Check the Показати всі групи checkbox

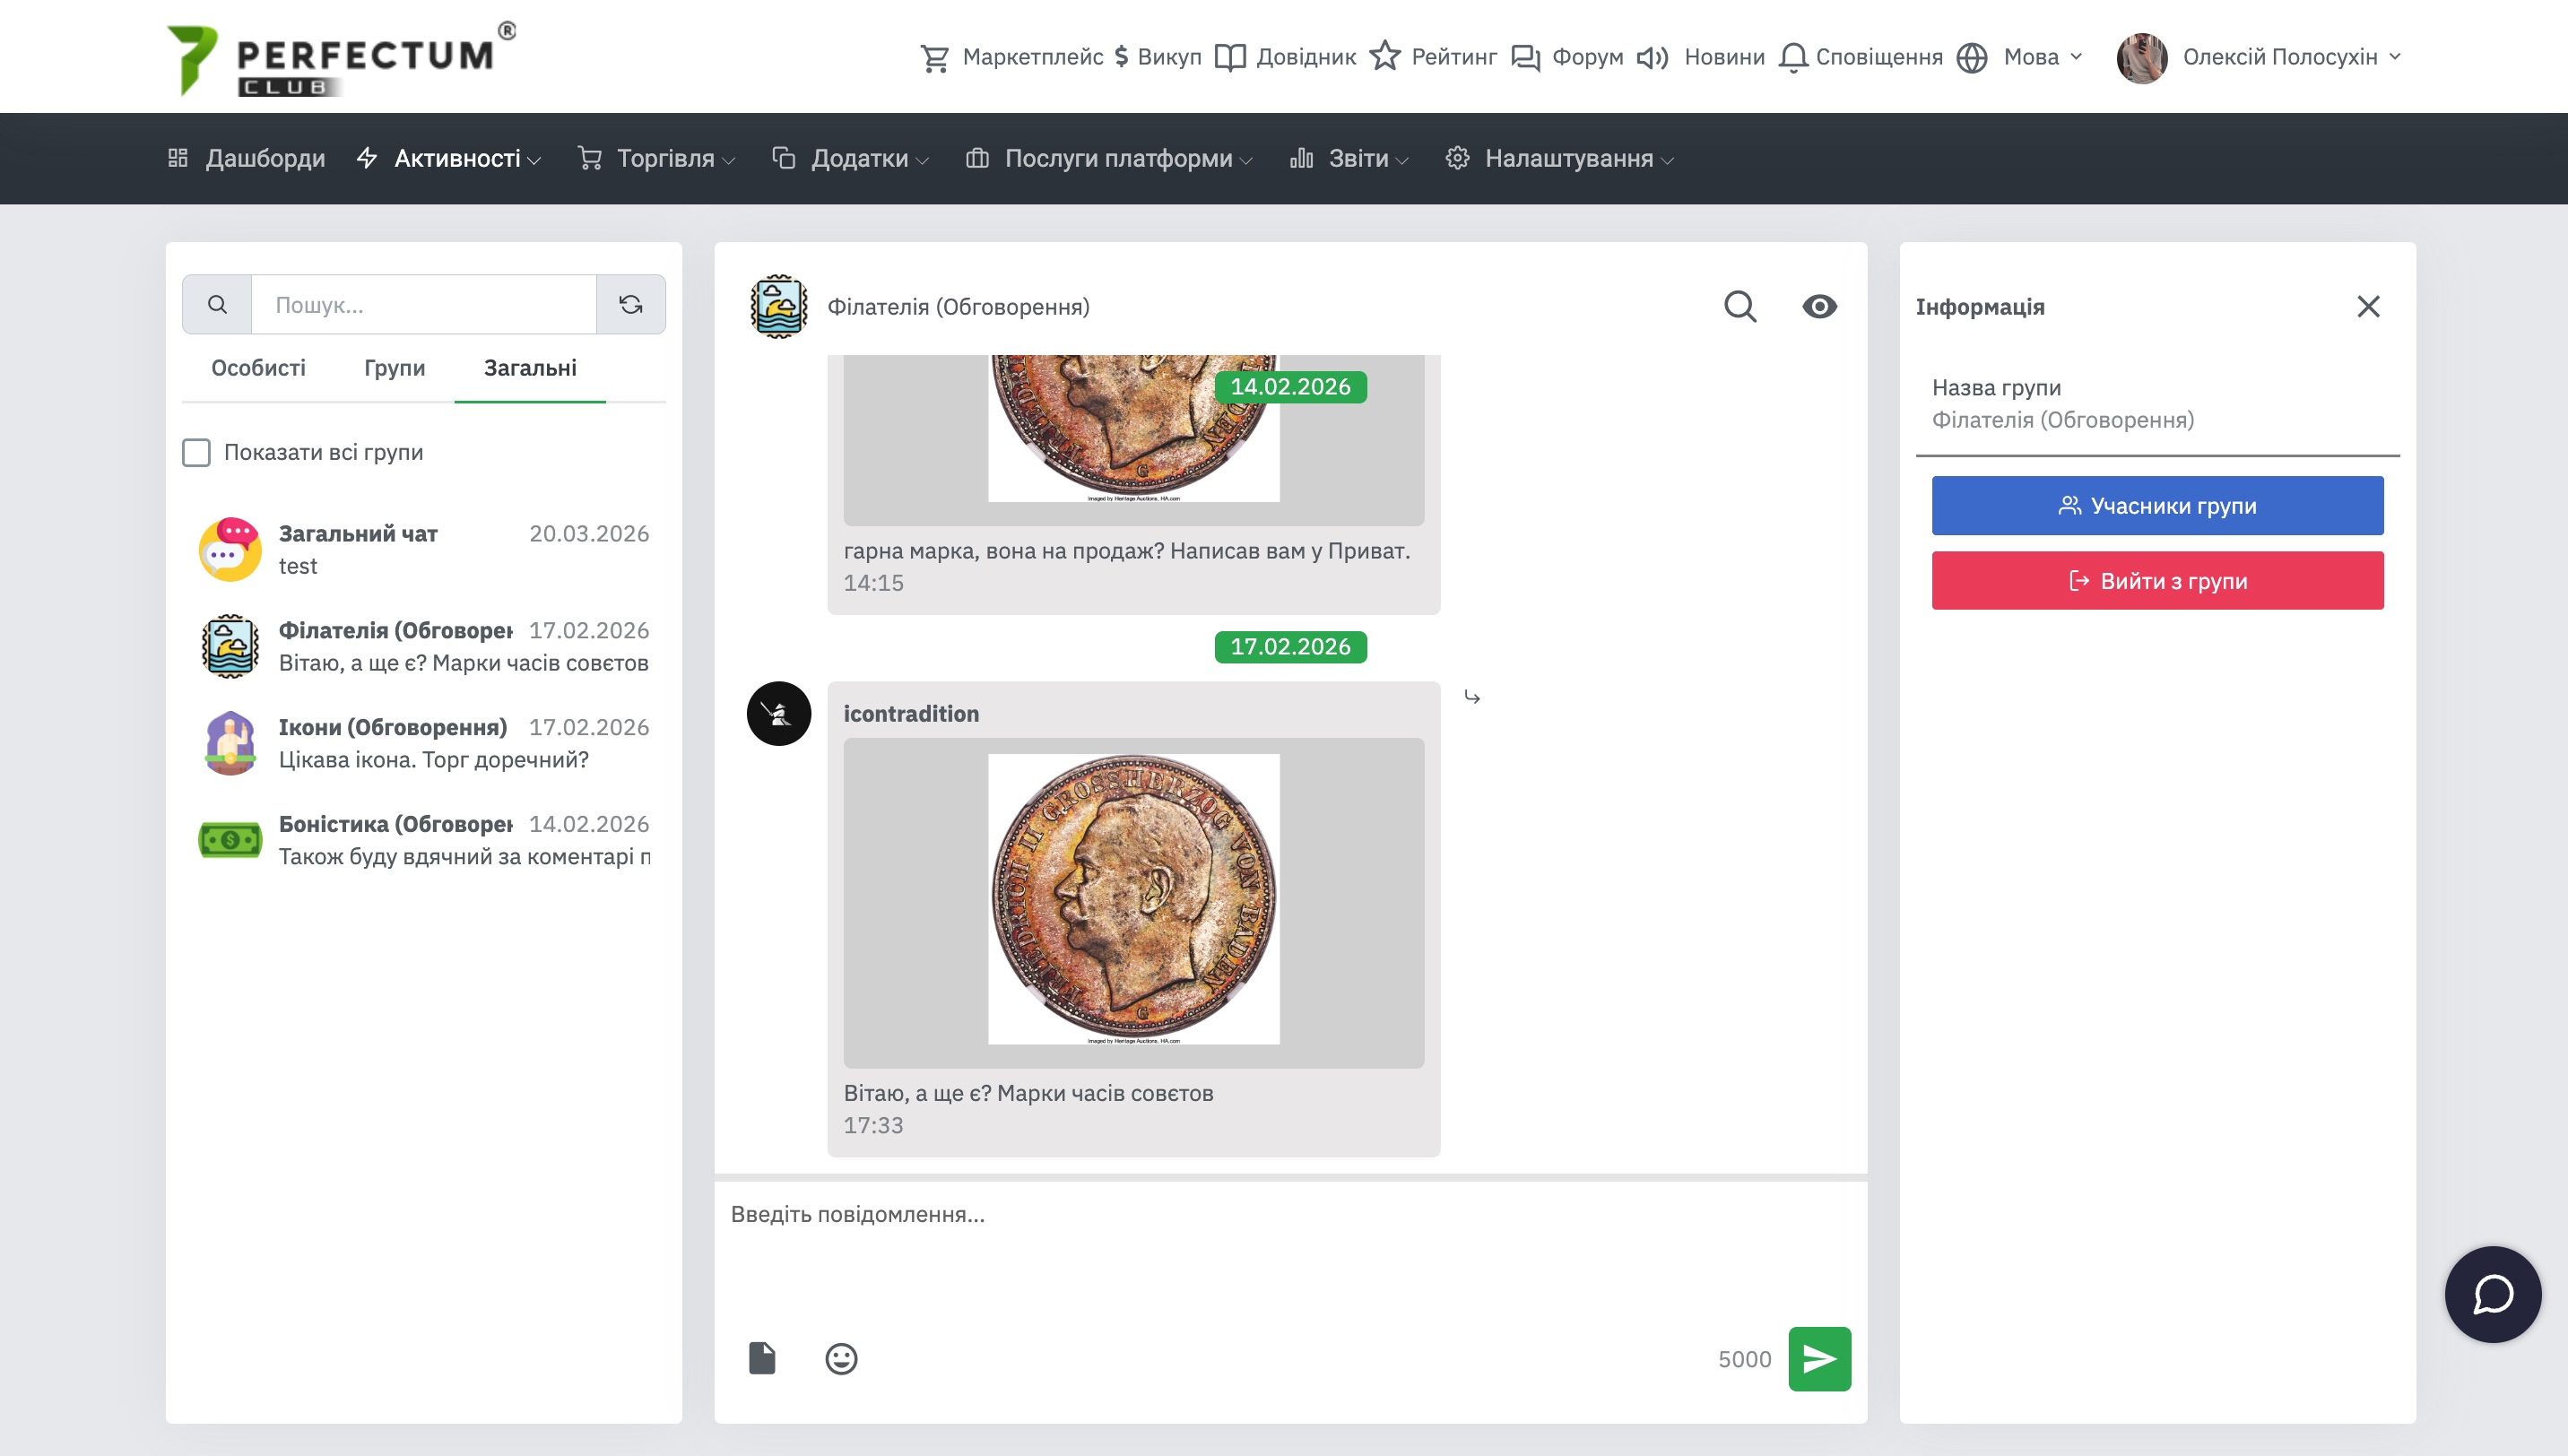pyautogui.click(x=197, y=452)
